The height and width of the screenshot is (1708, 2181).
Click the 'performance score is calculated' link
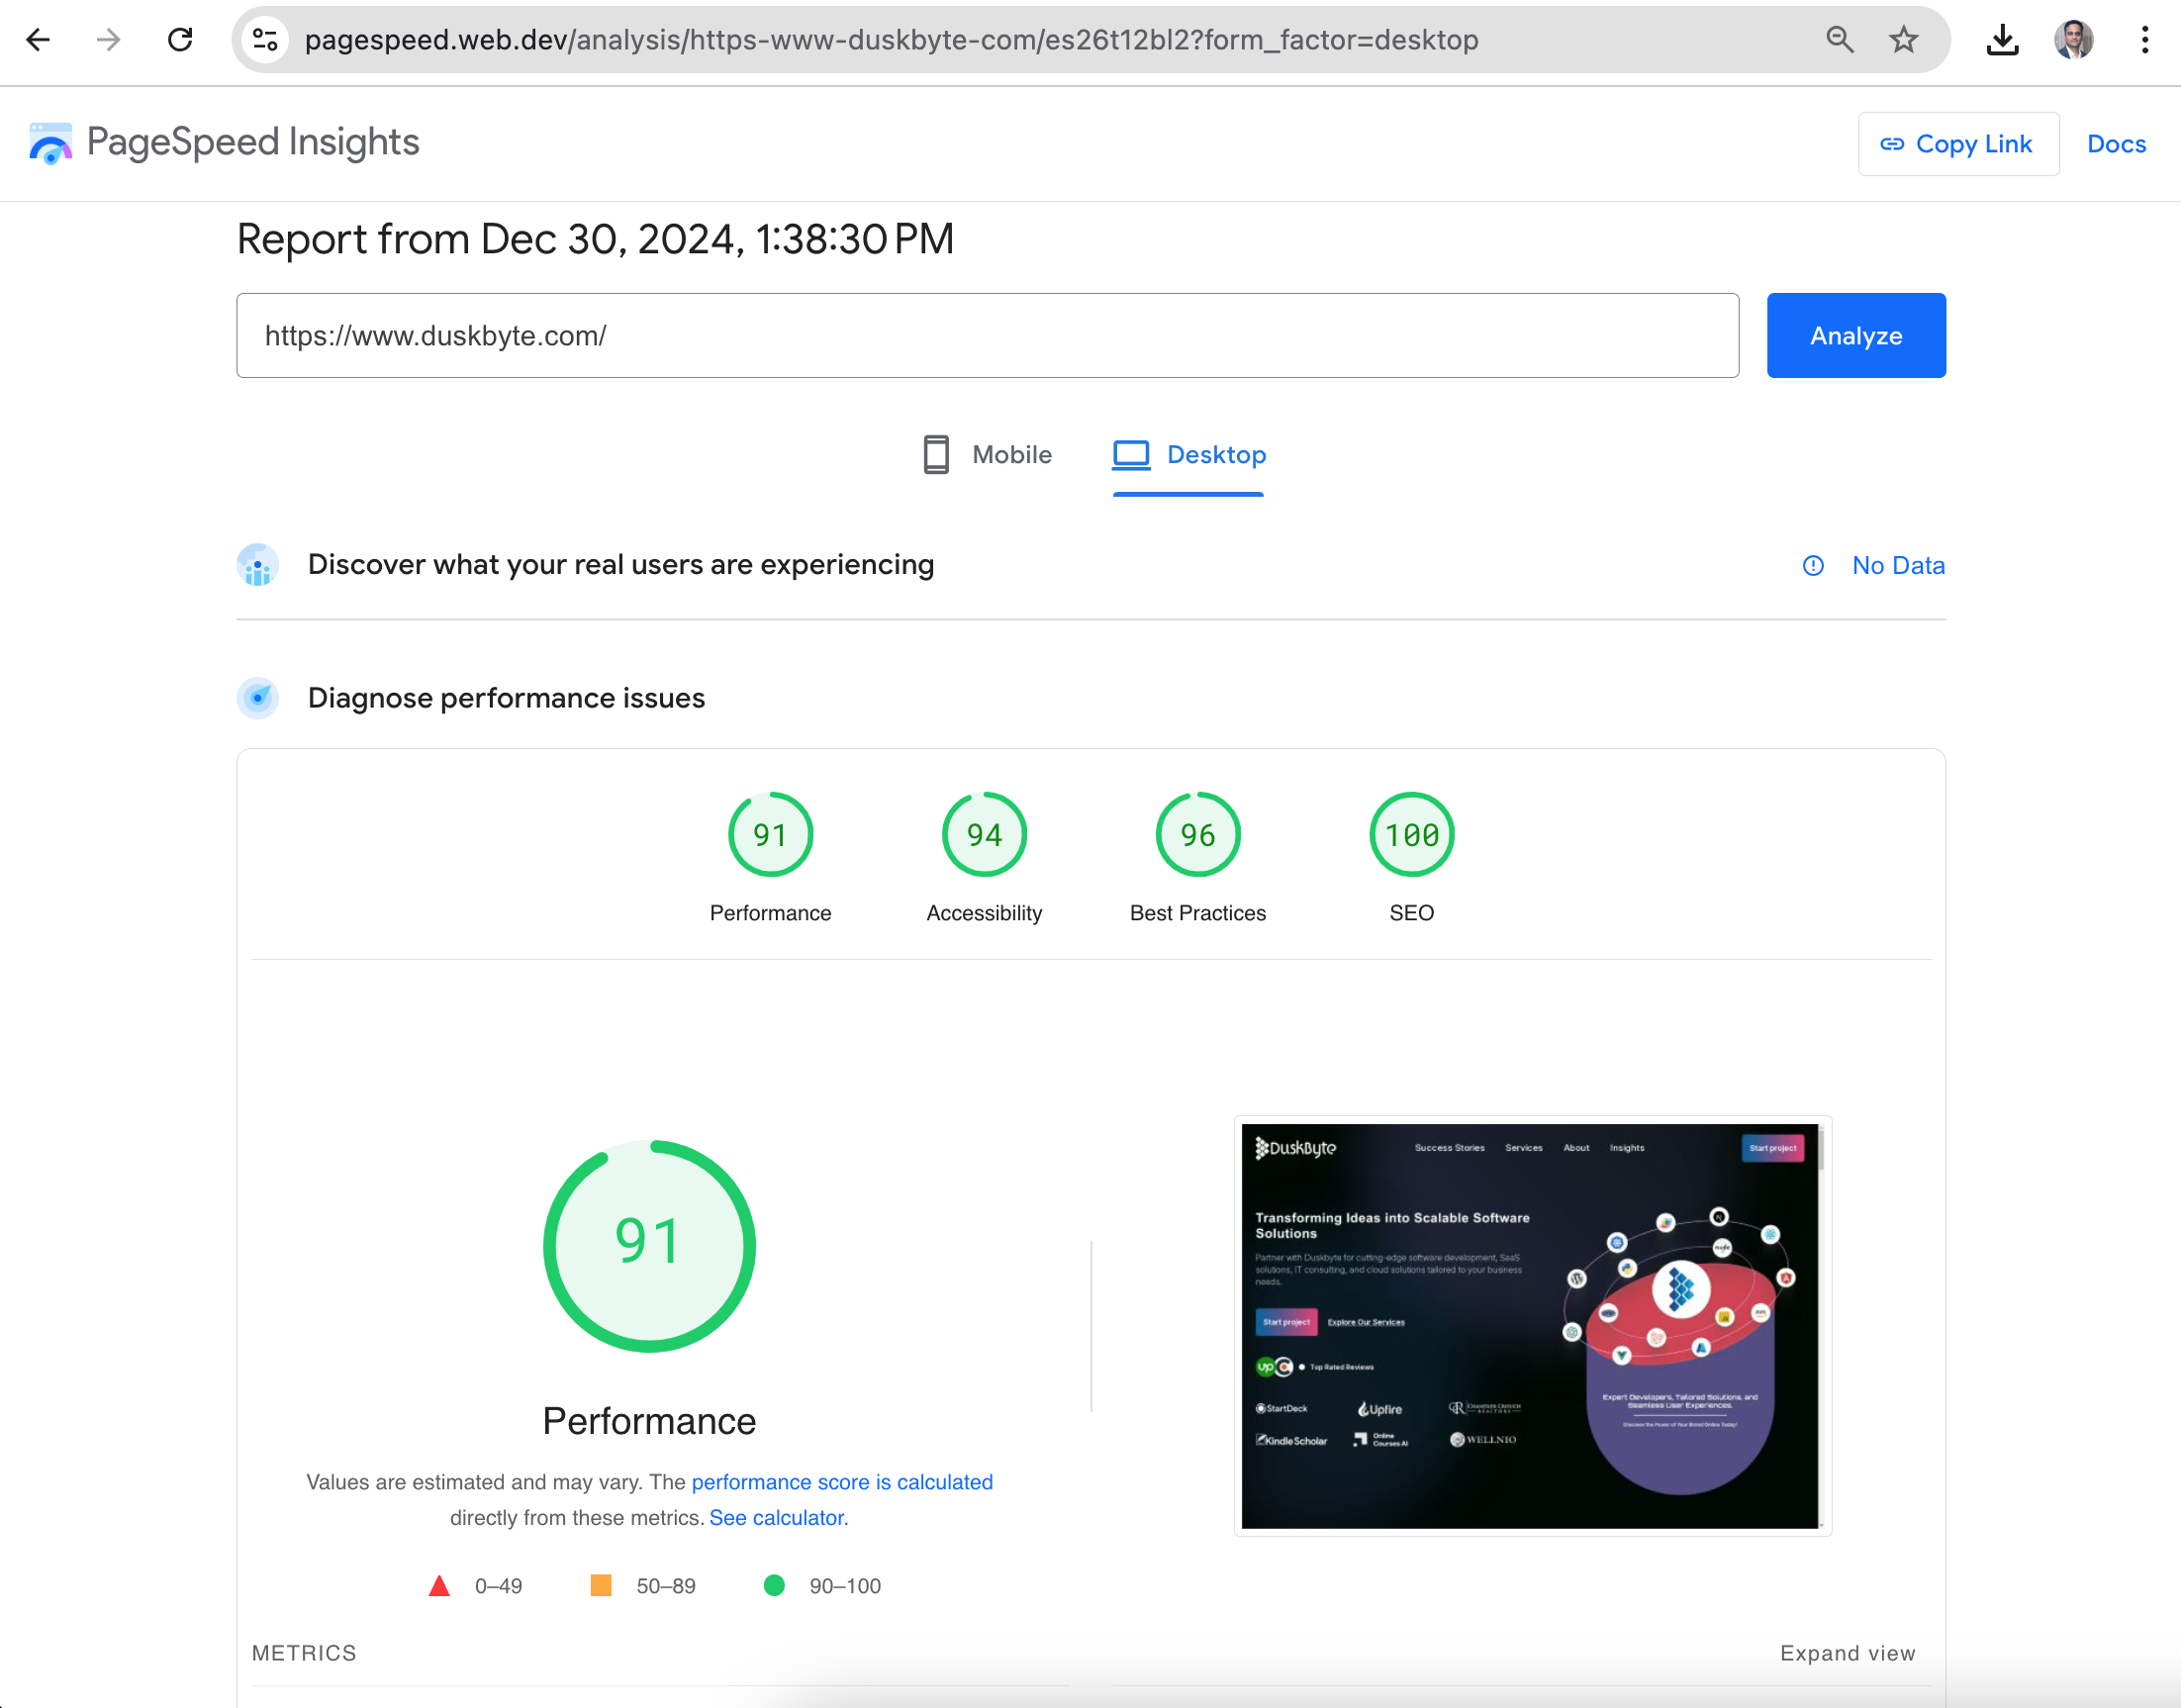(841, 1482)
